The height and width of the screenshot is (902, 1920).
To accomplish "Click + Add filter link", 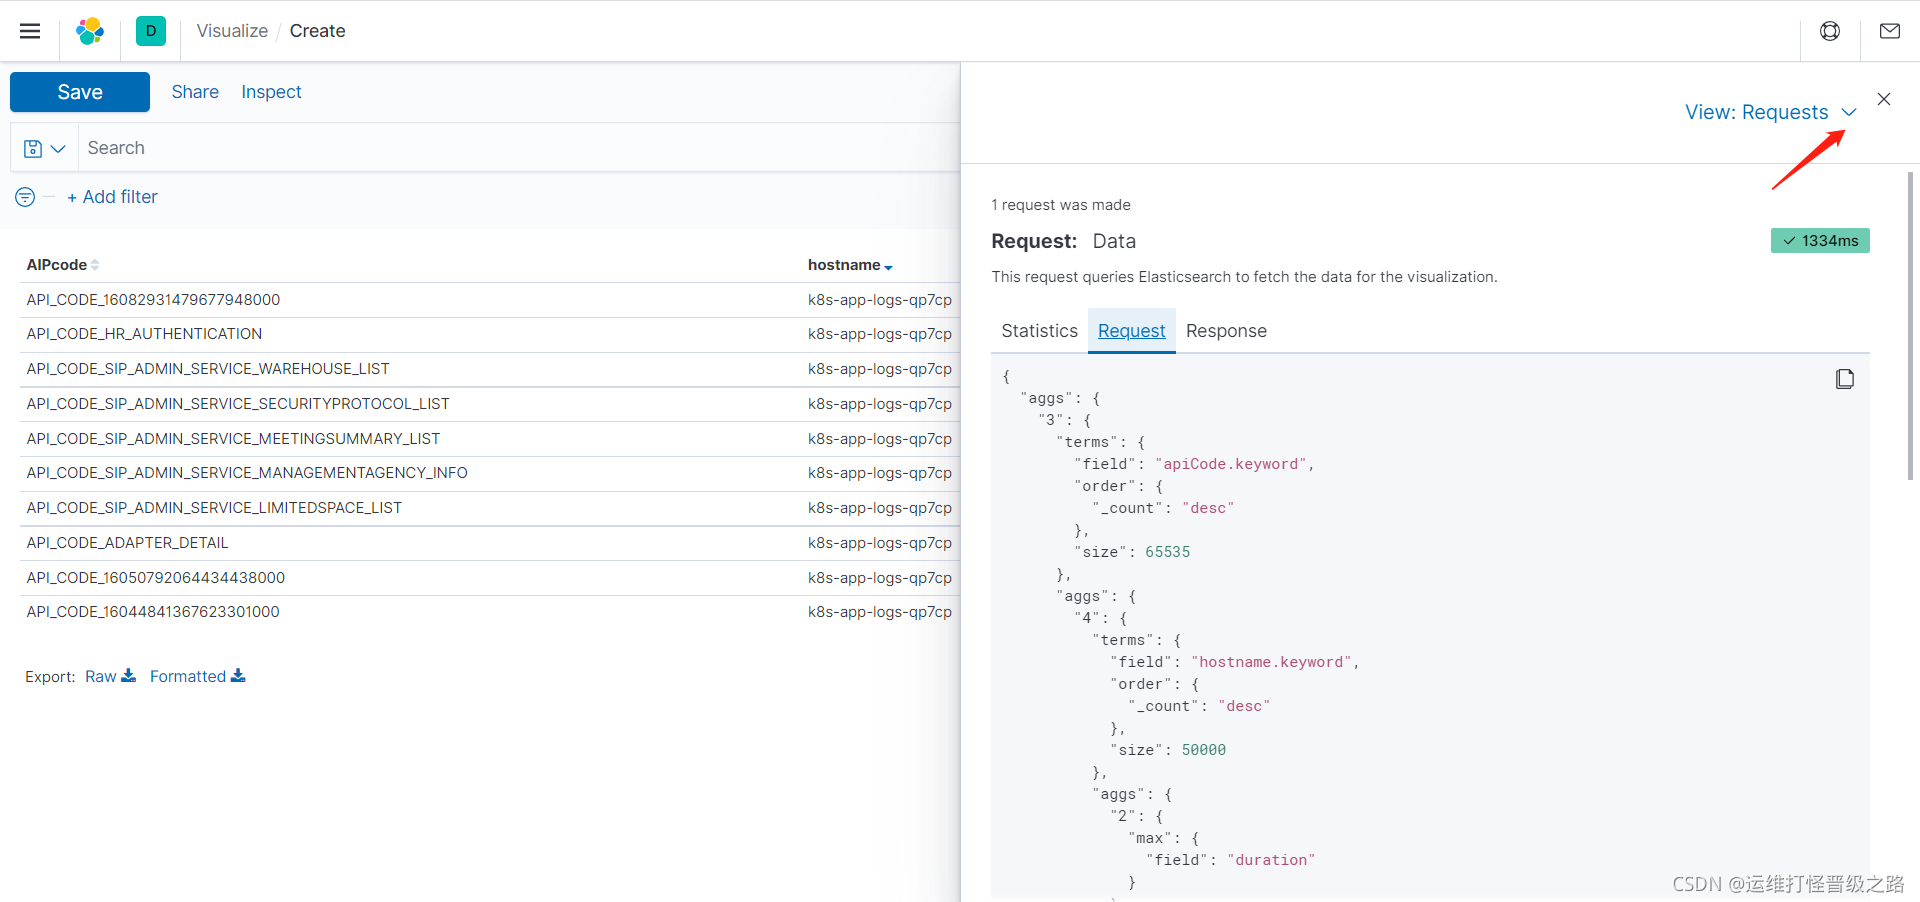I will (x=112, y=197).
